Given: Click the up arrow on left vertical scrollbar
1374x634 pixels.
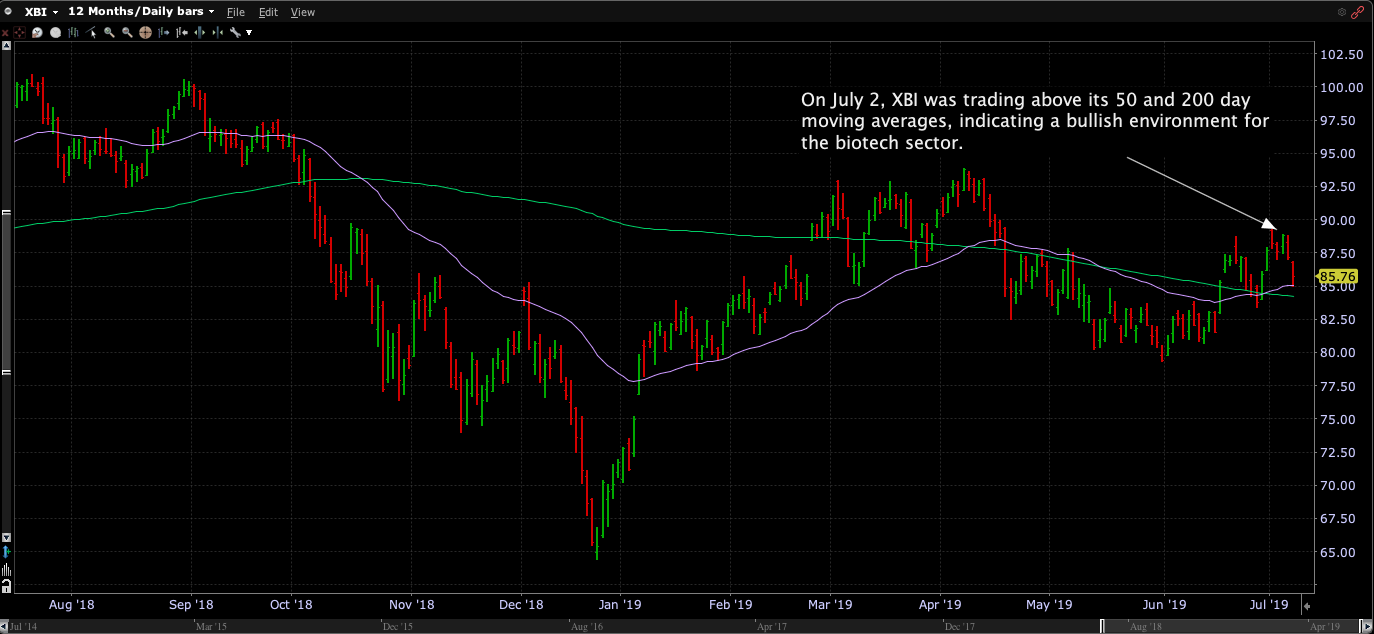Looking at the screenshot, I should (x=5, y=47).
